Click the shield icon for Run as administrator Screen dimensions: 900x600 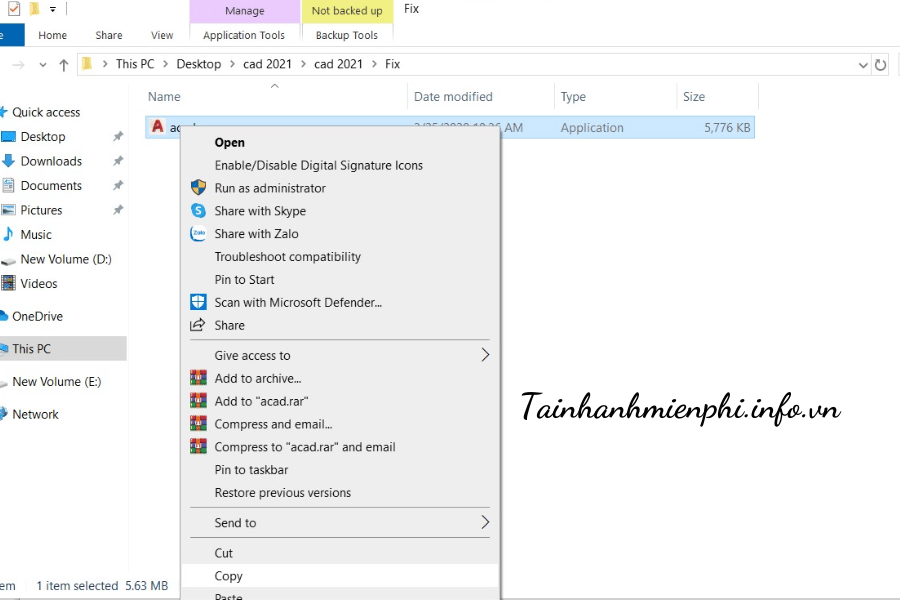click(198, 188)
